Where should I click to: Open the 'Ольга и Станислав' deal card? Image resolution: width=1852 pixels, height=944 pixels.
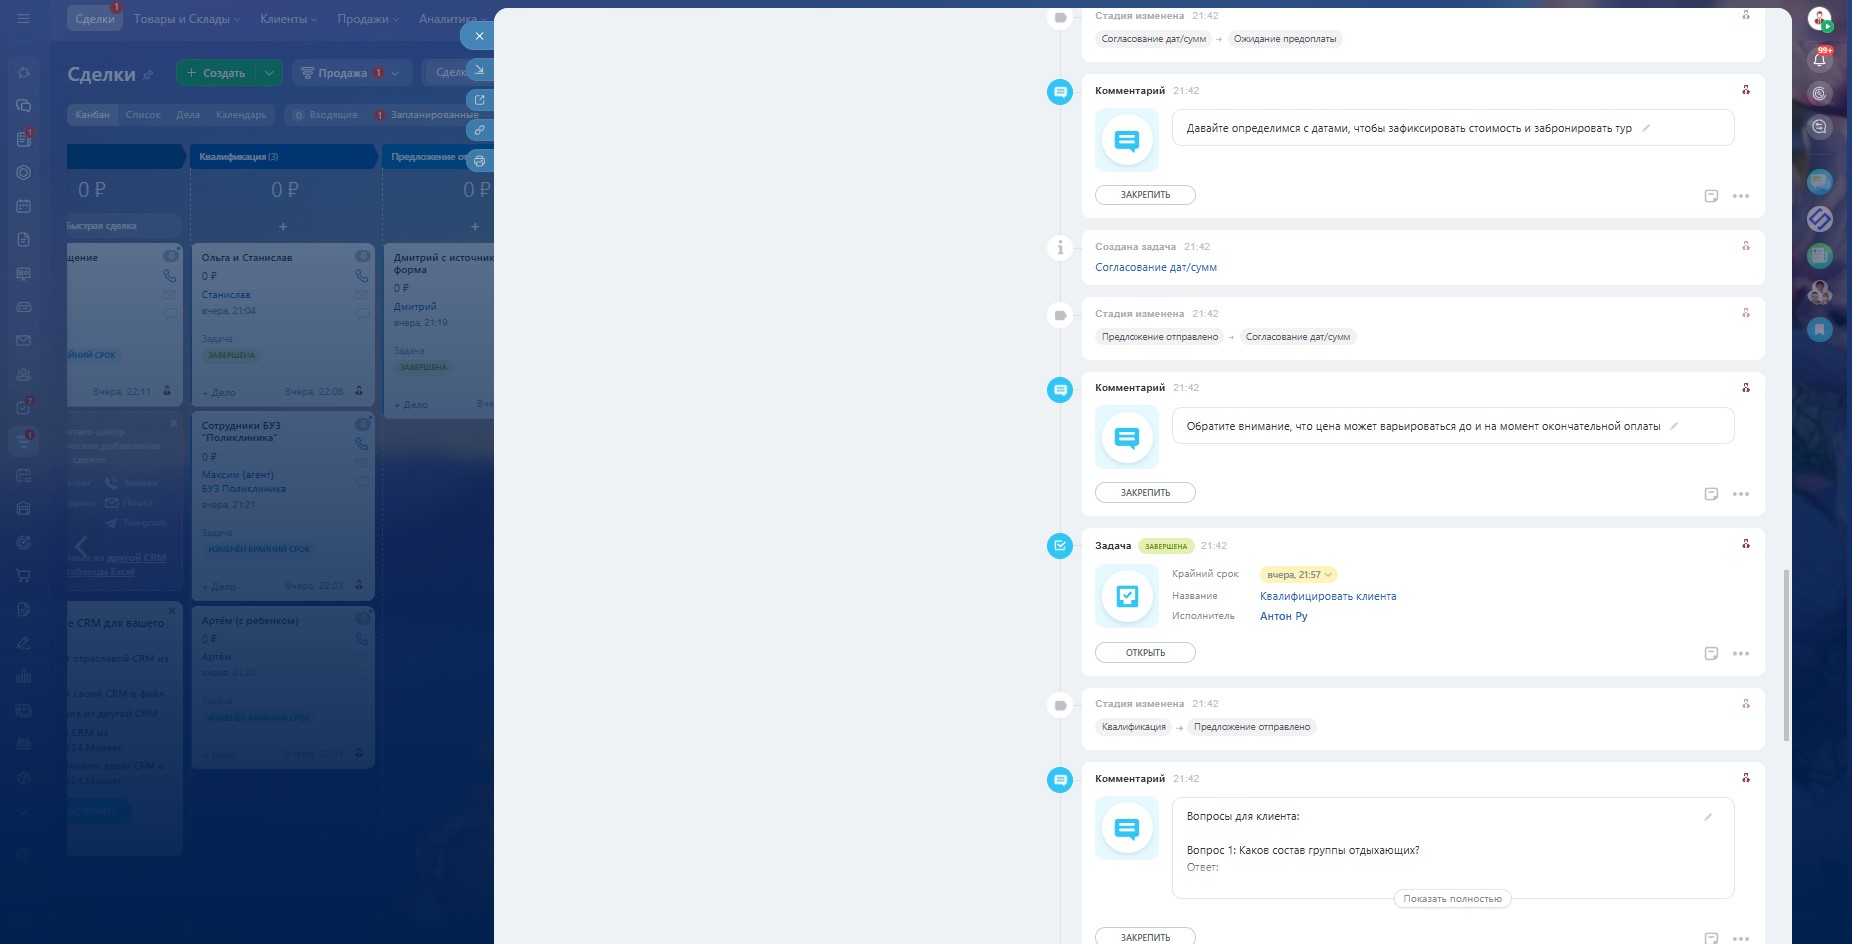pyautogui.click(x=247, y=258)
